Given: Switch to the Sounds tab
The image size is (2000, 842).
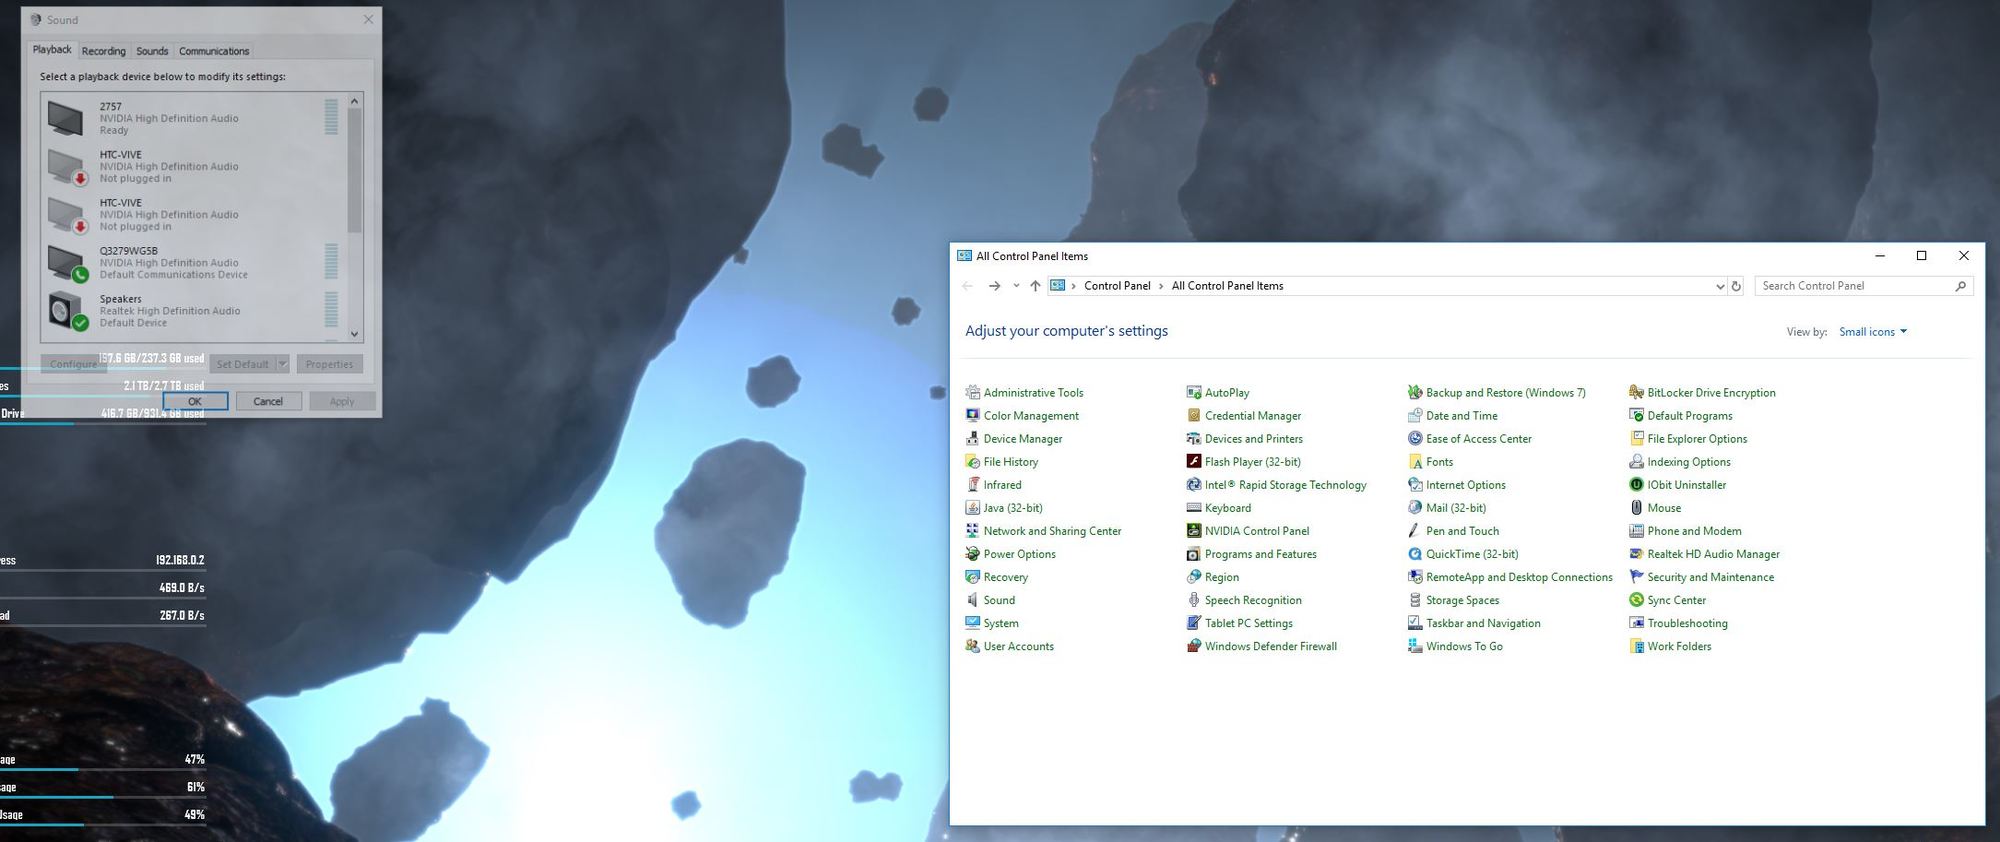Looking at the screenshot, I should coord(152,51).
